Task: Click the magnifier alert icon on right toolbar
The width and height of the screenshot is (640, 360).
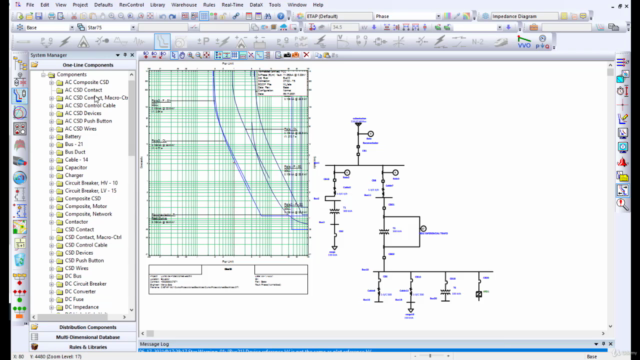Action: [x=622, y=204]
